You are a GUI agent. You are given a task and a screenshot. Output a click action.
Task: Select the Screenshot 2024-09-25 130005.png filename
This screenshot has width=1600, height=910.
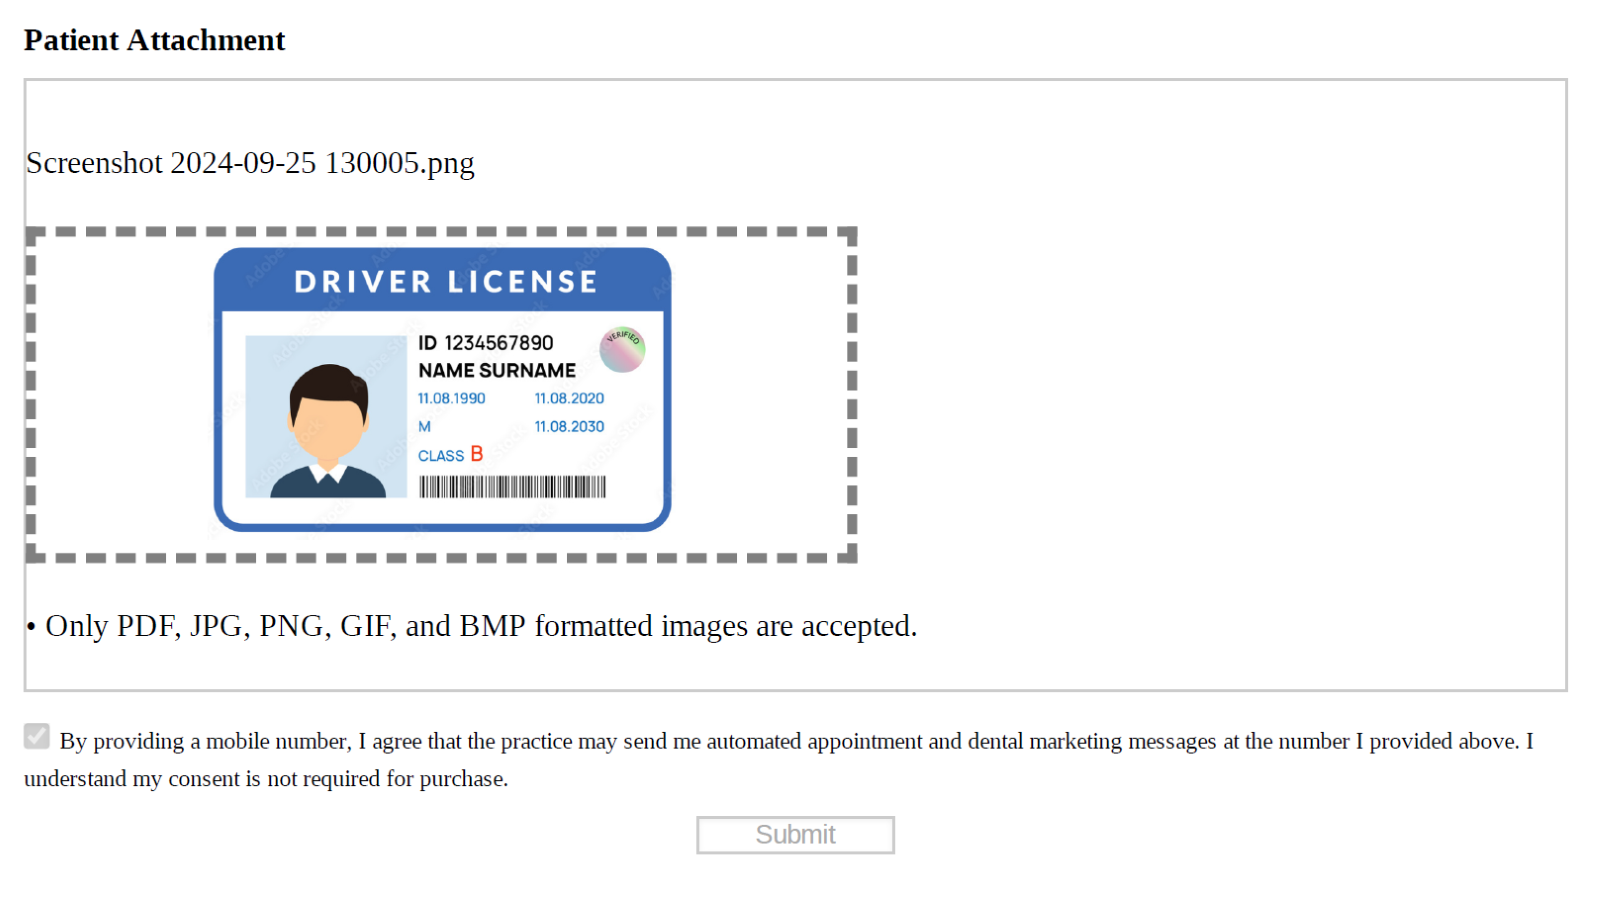250,163
